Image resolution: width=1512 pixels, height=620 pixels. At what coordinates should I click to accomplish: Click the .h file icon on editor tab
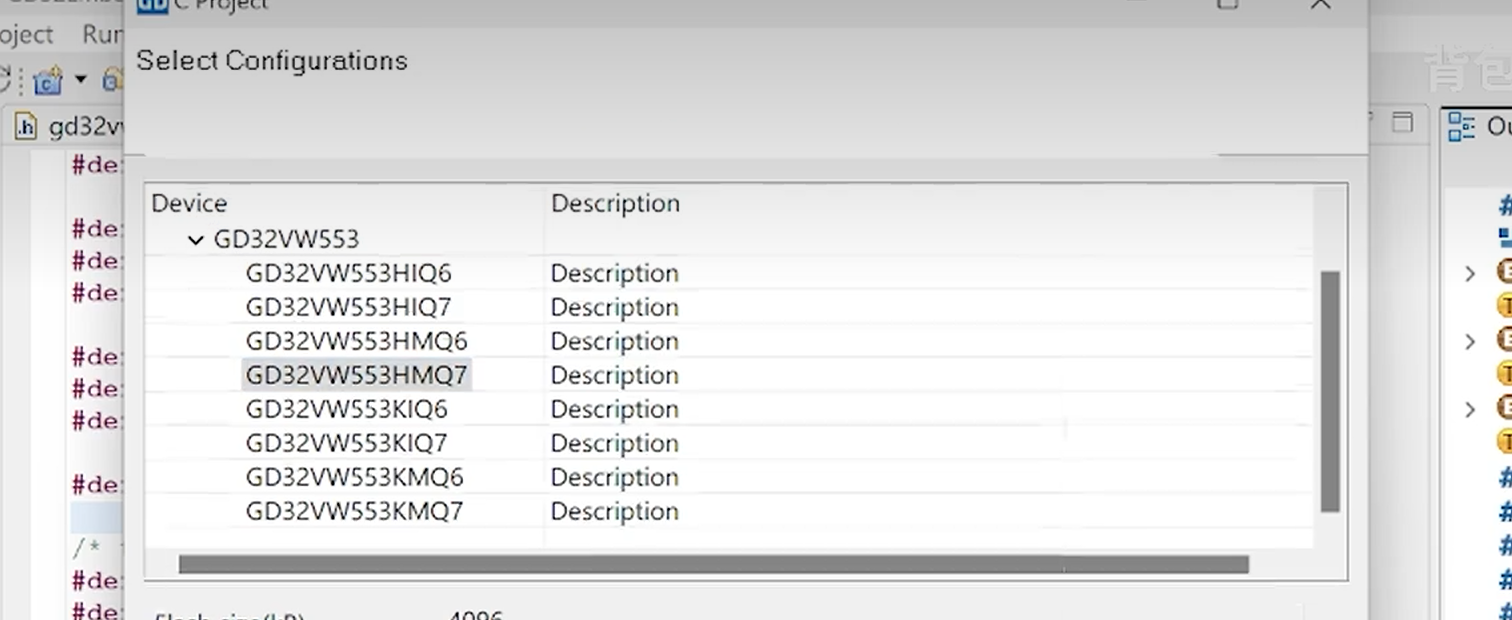pyautogui.click(x=26, y=127)
